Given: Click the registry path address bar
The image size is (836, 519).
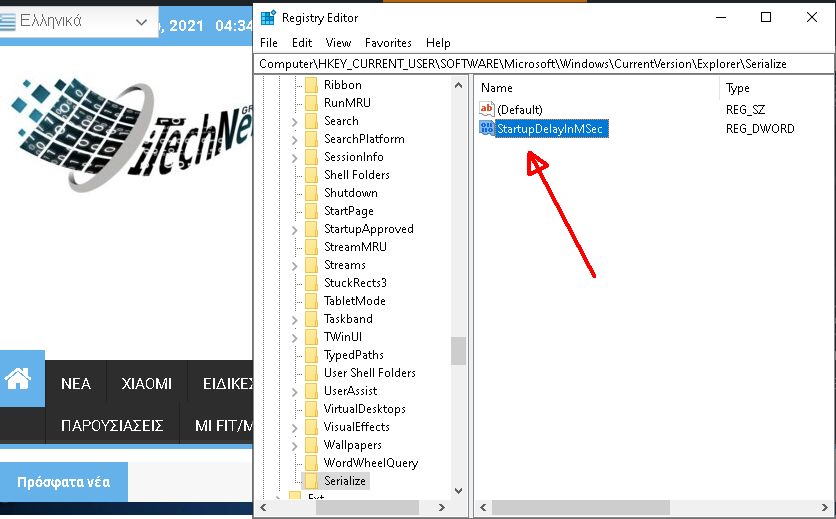Looking at the screenshot, I should (x=544, y=64).
